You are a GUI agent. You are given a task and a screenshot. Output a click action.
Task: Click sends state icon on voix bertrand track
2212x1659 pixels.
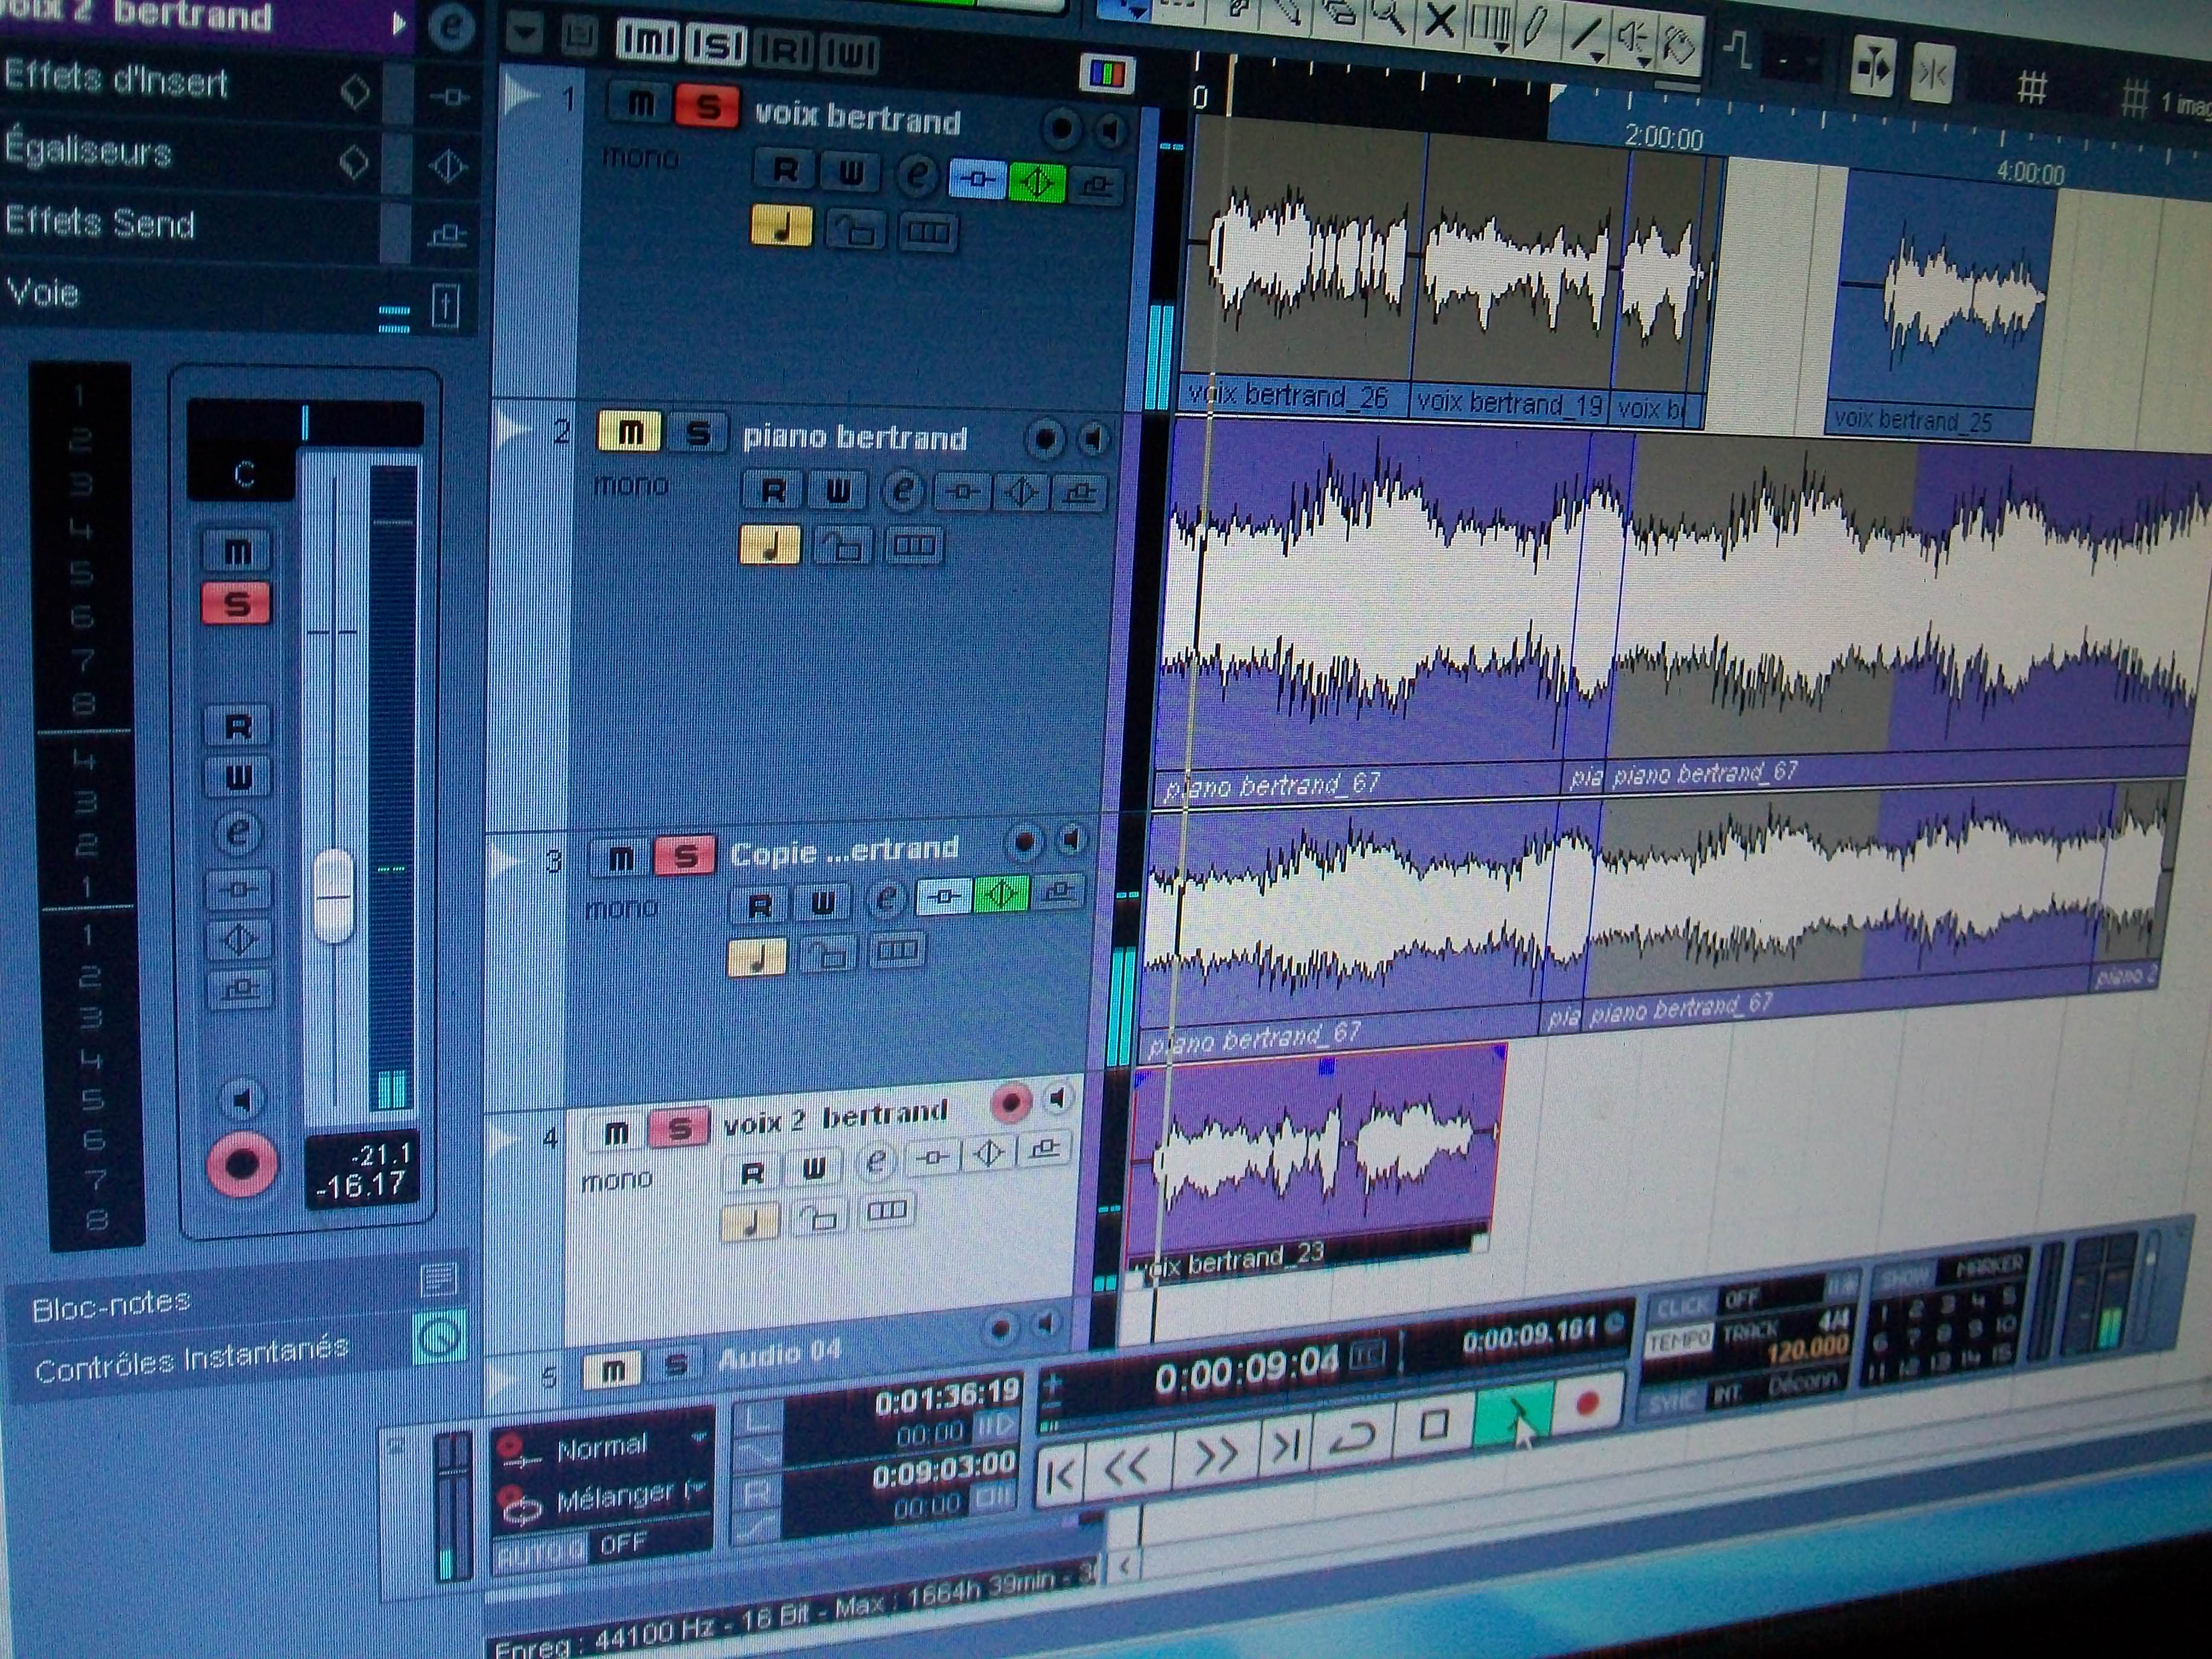[1097, 185]
